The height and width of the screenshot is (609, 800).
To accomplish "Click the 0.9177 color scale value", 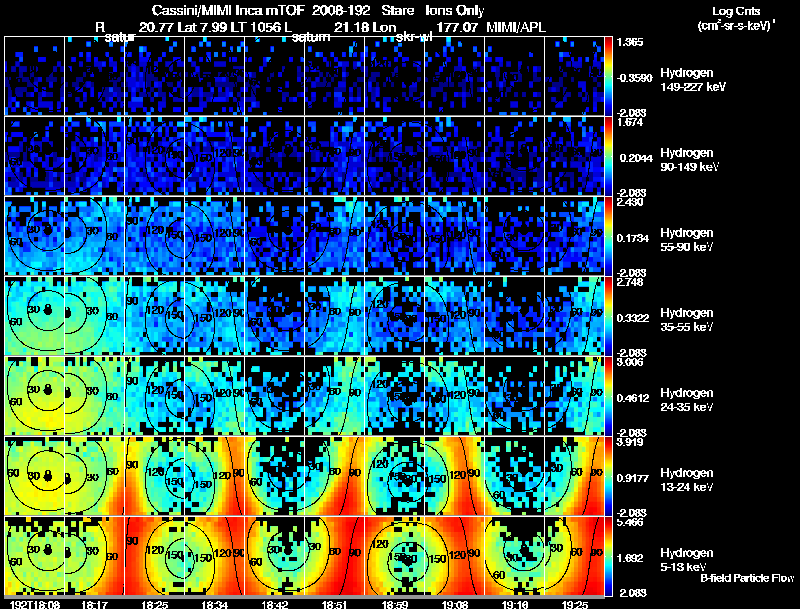I will click(633, 478).
